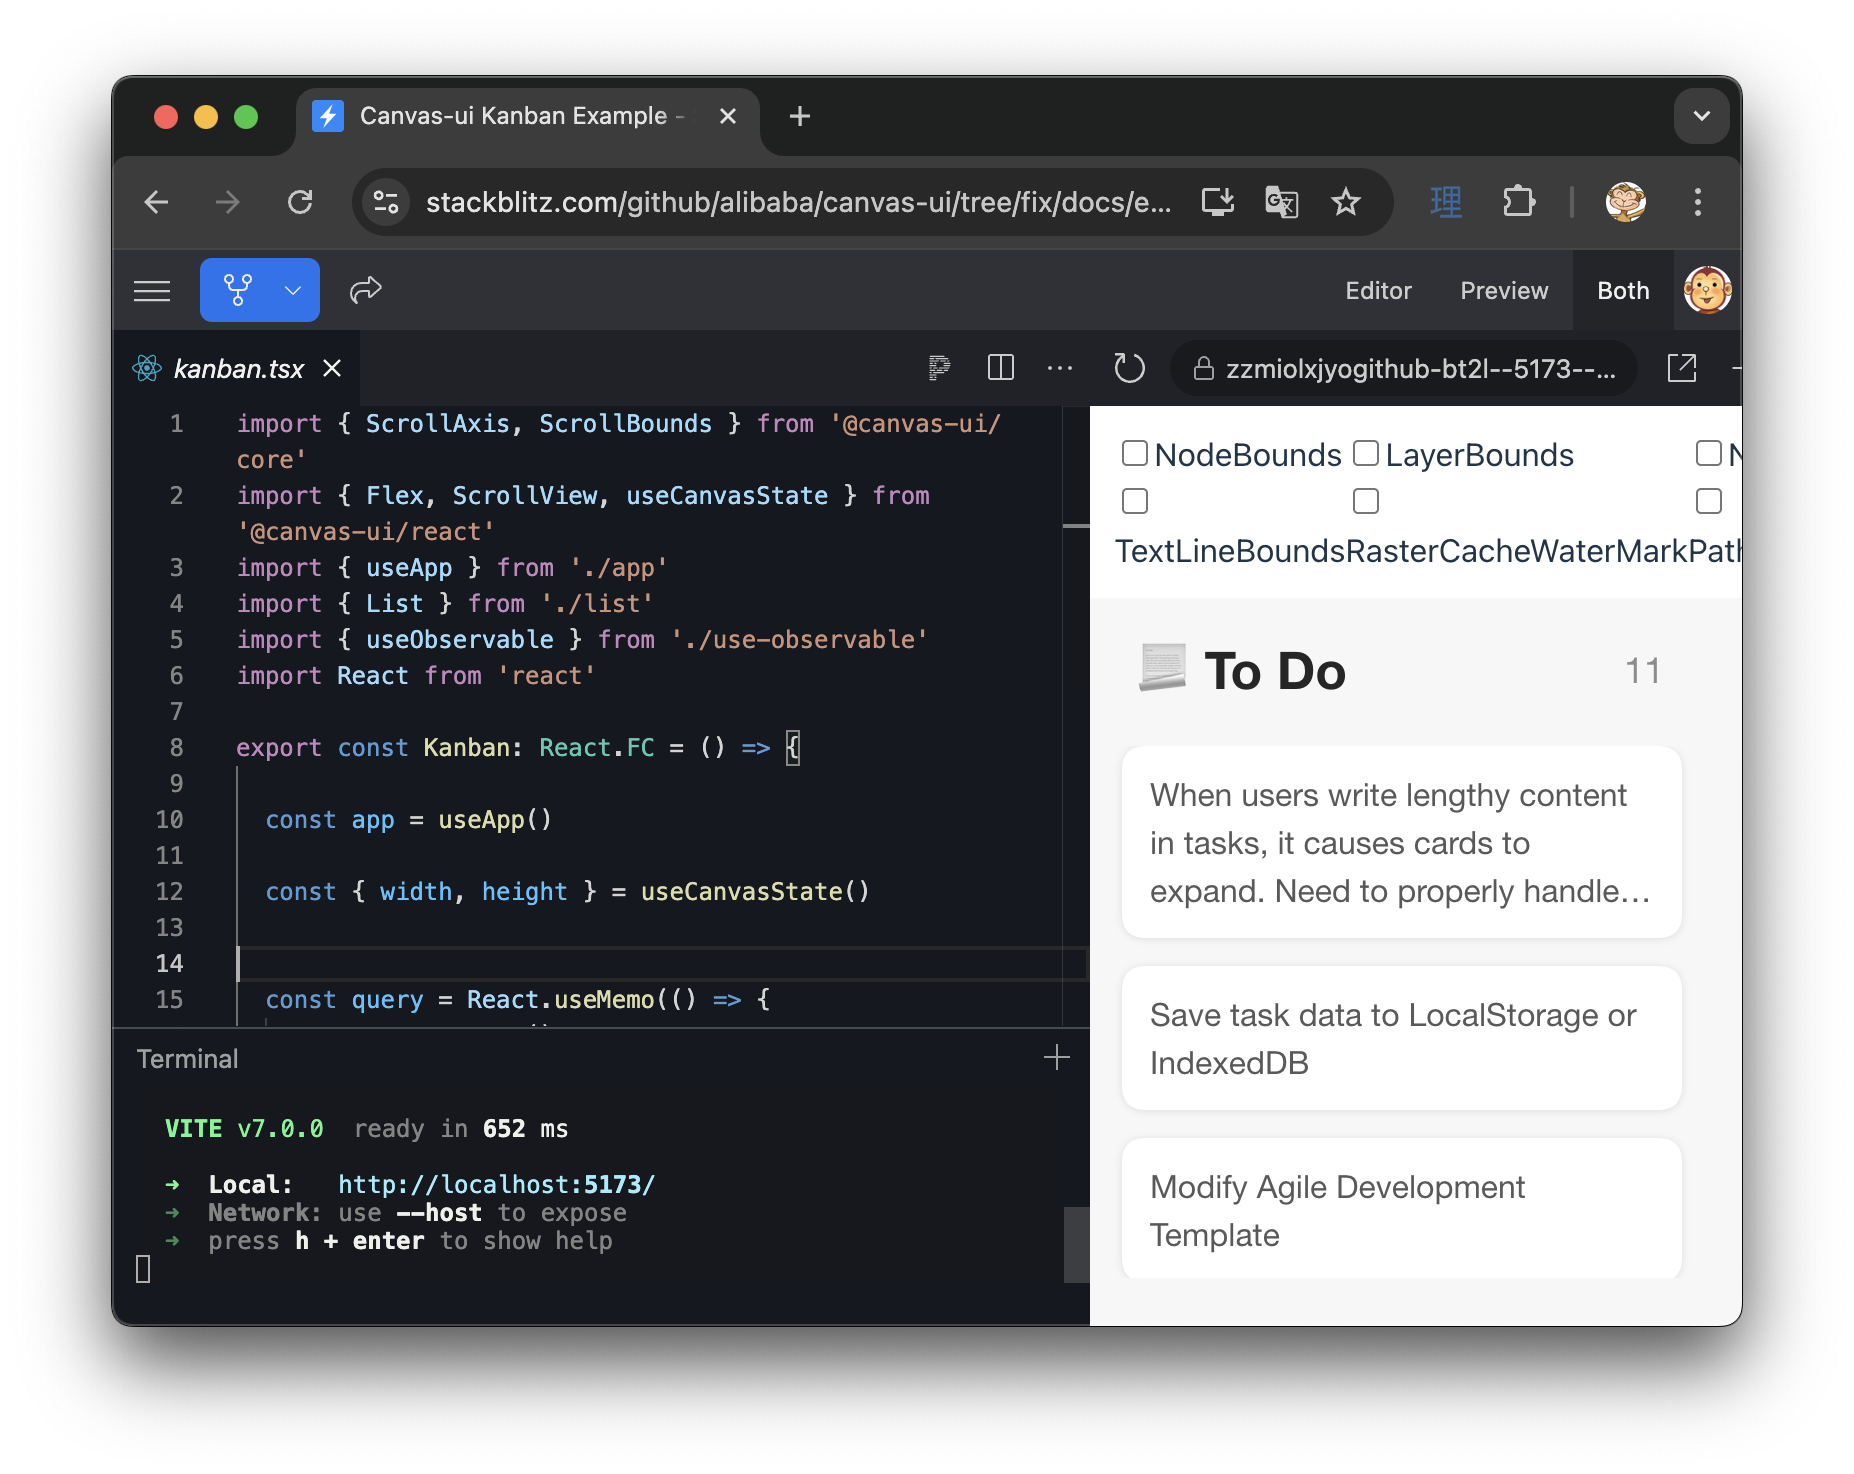1854x1474 pixels.
Task: Open the editor more actions ellipsis
Action: (x=1060, y=369)
